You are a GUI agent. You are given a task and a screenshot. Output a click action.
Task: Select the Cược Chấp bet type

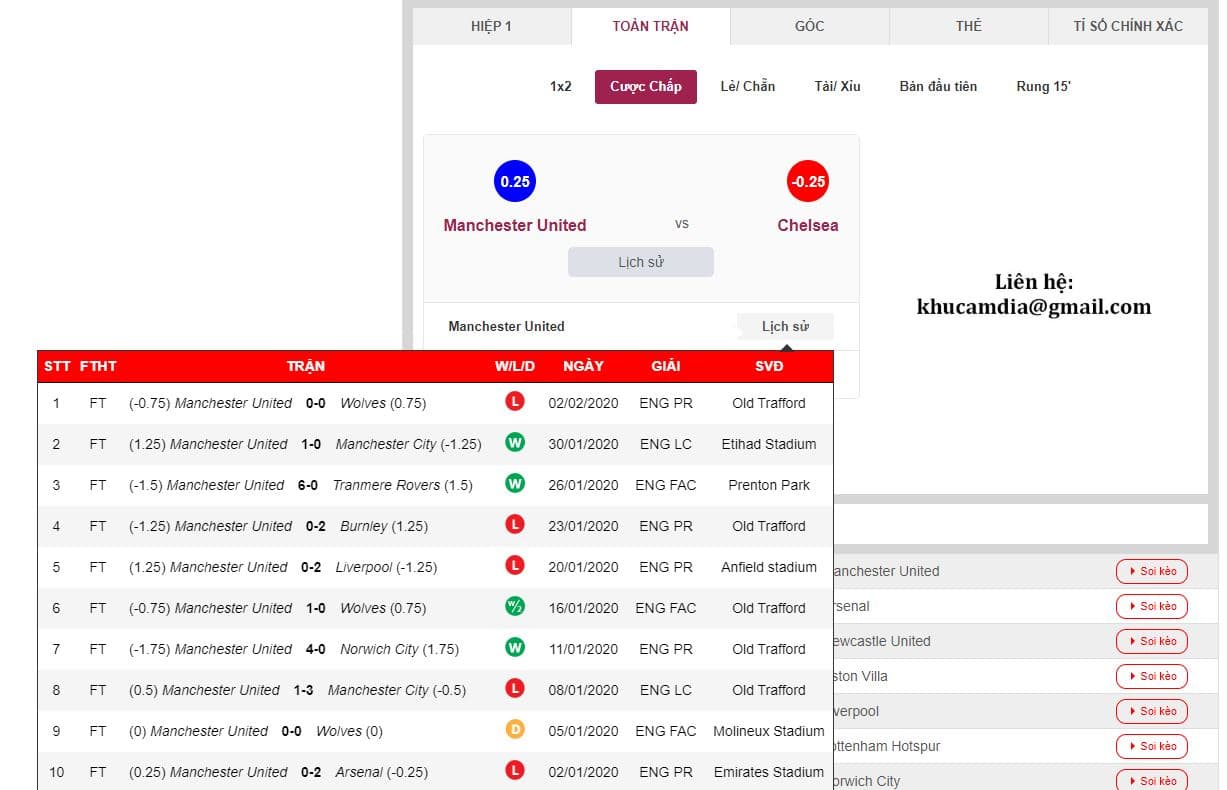tap(646, 86)
